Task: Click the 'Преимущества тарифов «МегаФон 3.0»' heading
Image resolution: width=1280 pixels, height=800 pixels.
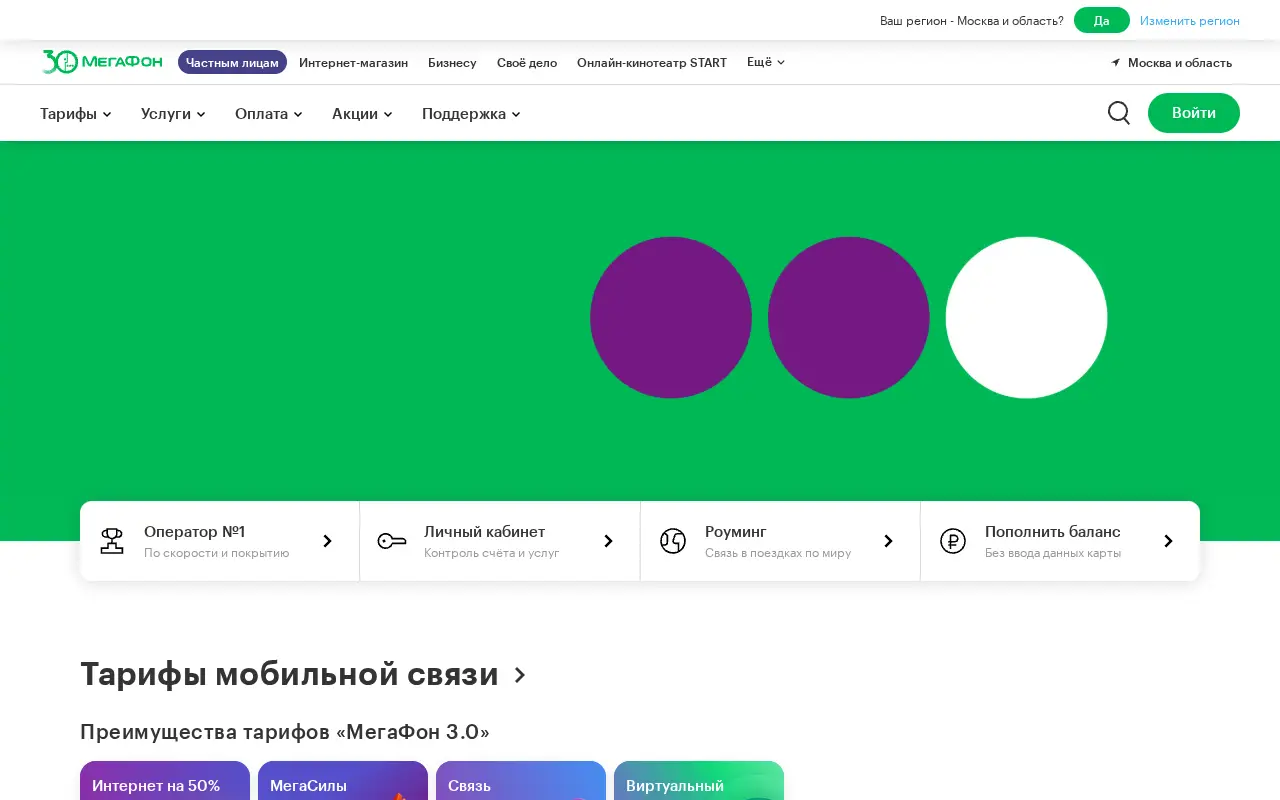Action: tap(285, 732)
